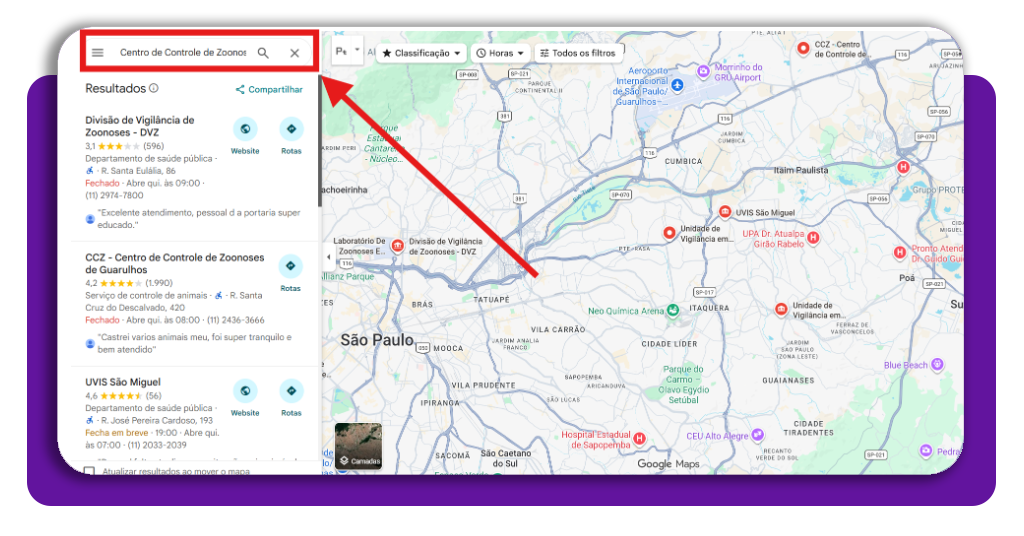
Task: Click Neo Química Arena marker
Action: click(673, 310)
